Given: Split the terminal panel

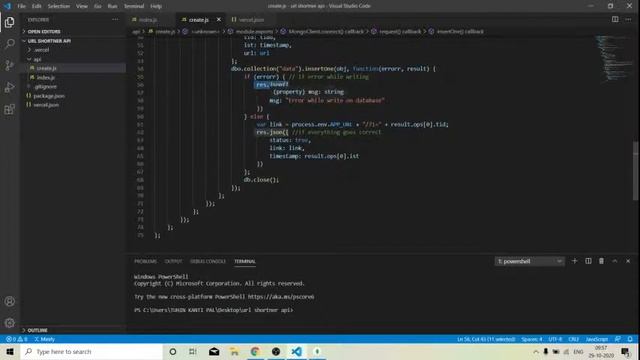Looking at the screenshot, I should [588, 261].
